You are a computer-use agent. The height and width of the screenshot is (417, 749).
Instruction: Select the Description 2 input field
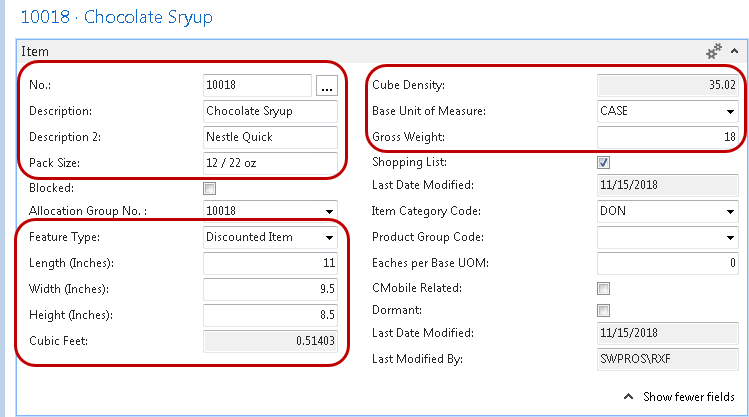pyautogui.click(x=270, y=136)
